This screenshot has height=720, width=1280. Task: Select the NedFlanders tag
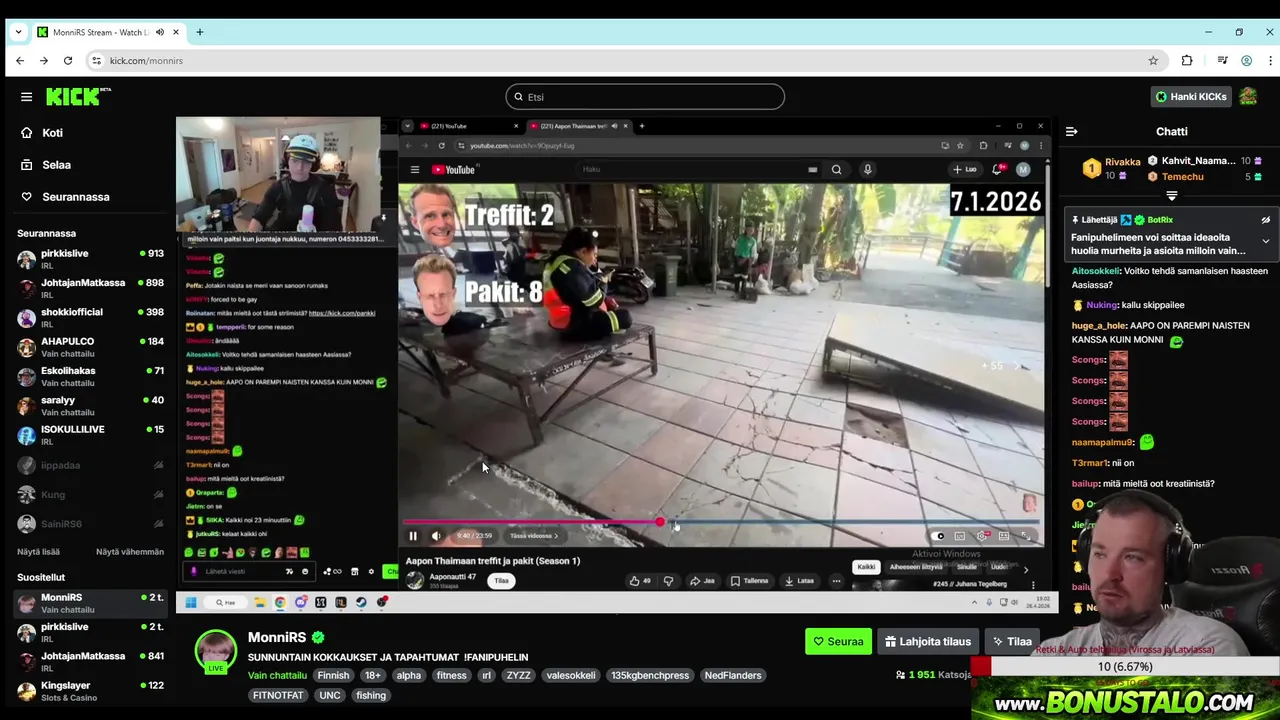[733, 675]
